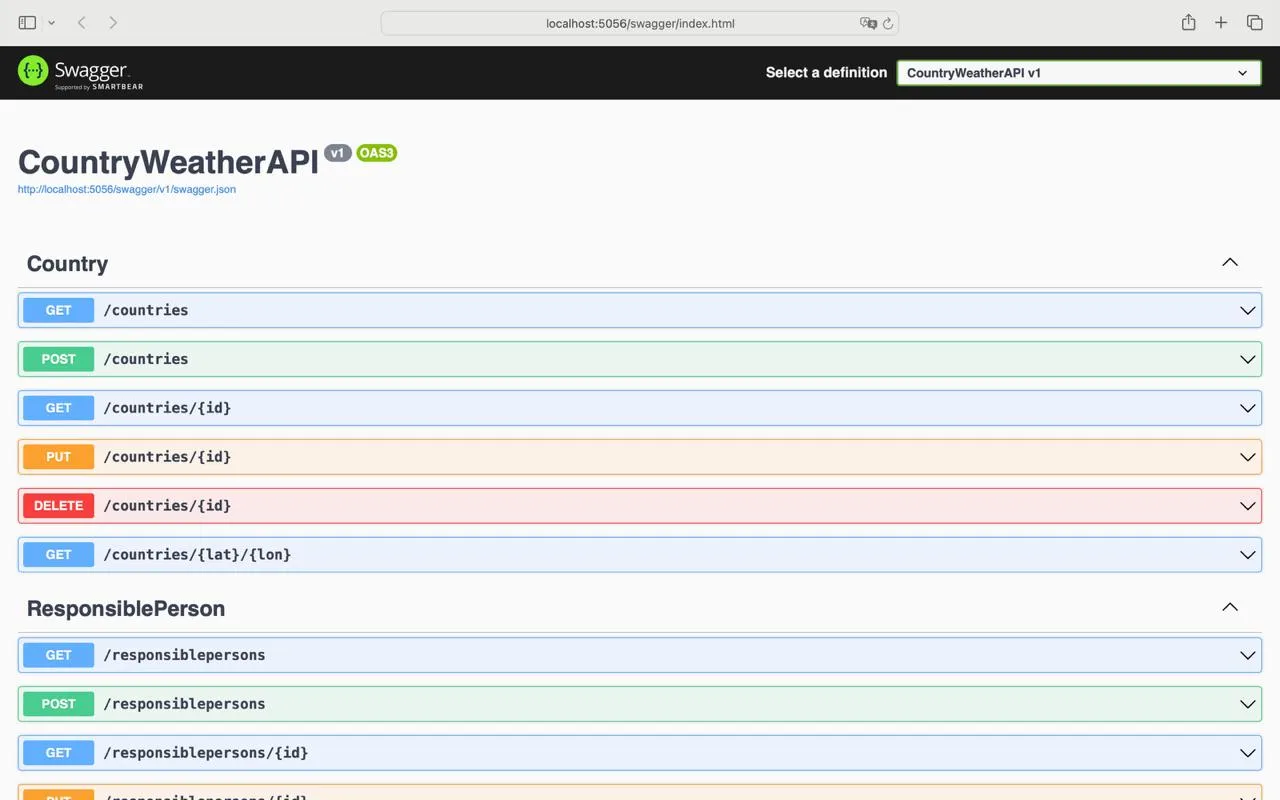Click the Swagger logo
The height and width of the screenshot is (800, 1280).
[x=81, y=72]
